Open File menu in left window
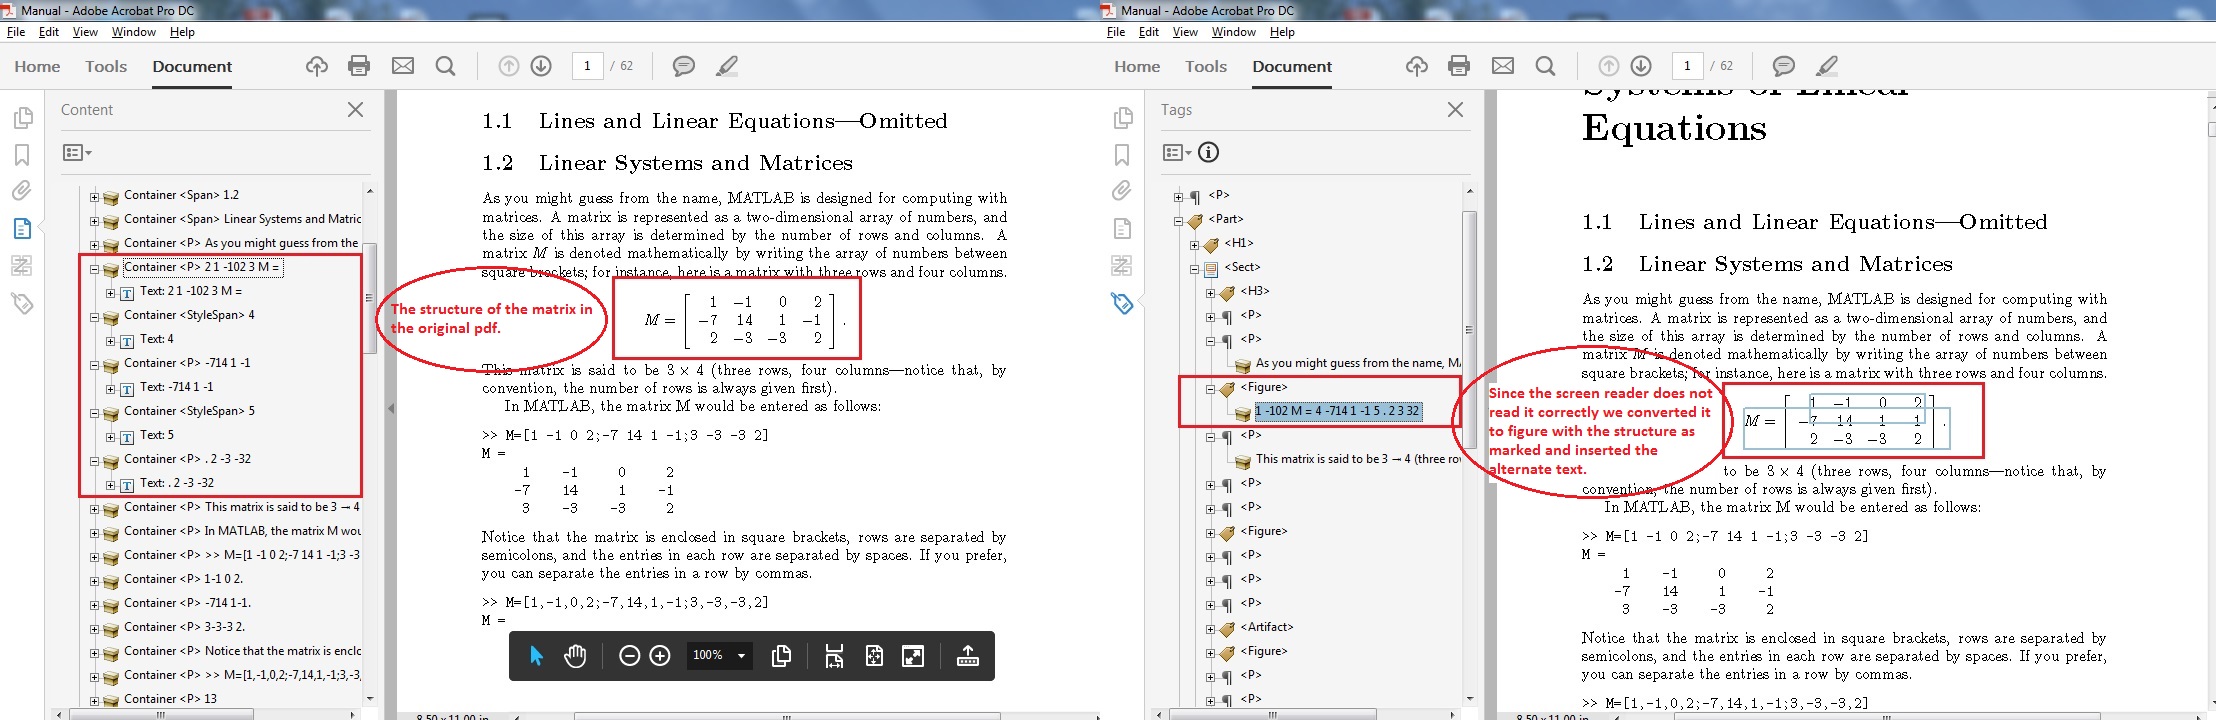Viewport: 2216px width, 720px height. 16,32
